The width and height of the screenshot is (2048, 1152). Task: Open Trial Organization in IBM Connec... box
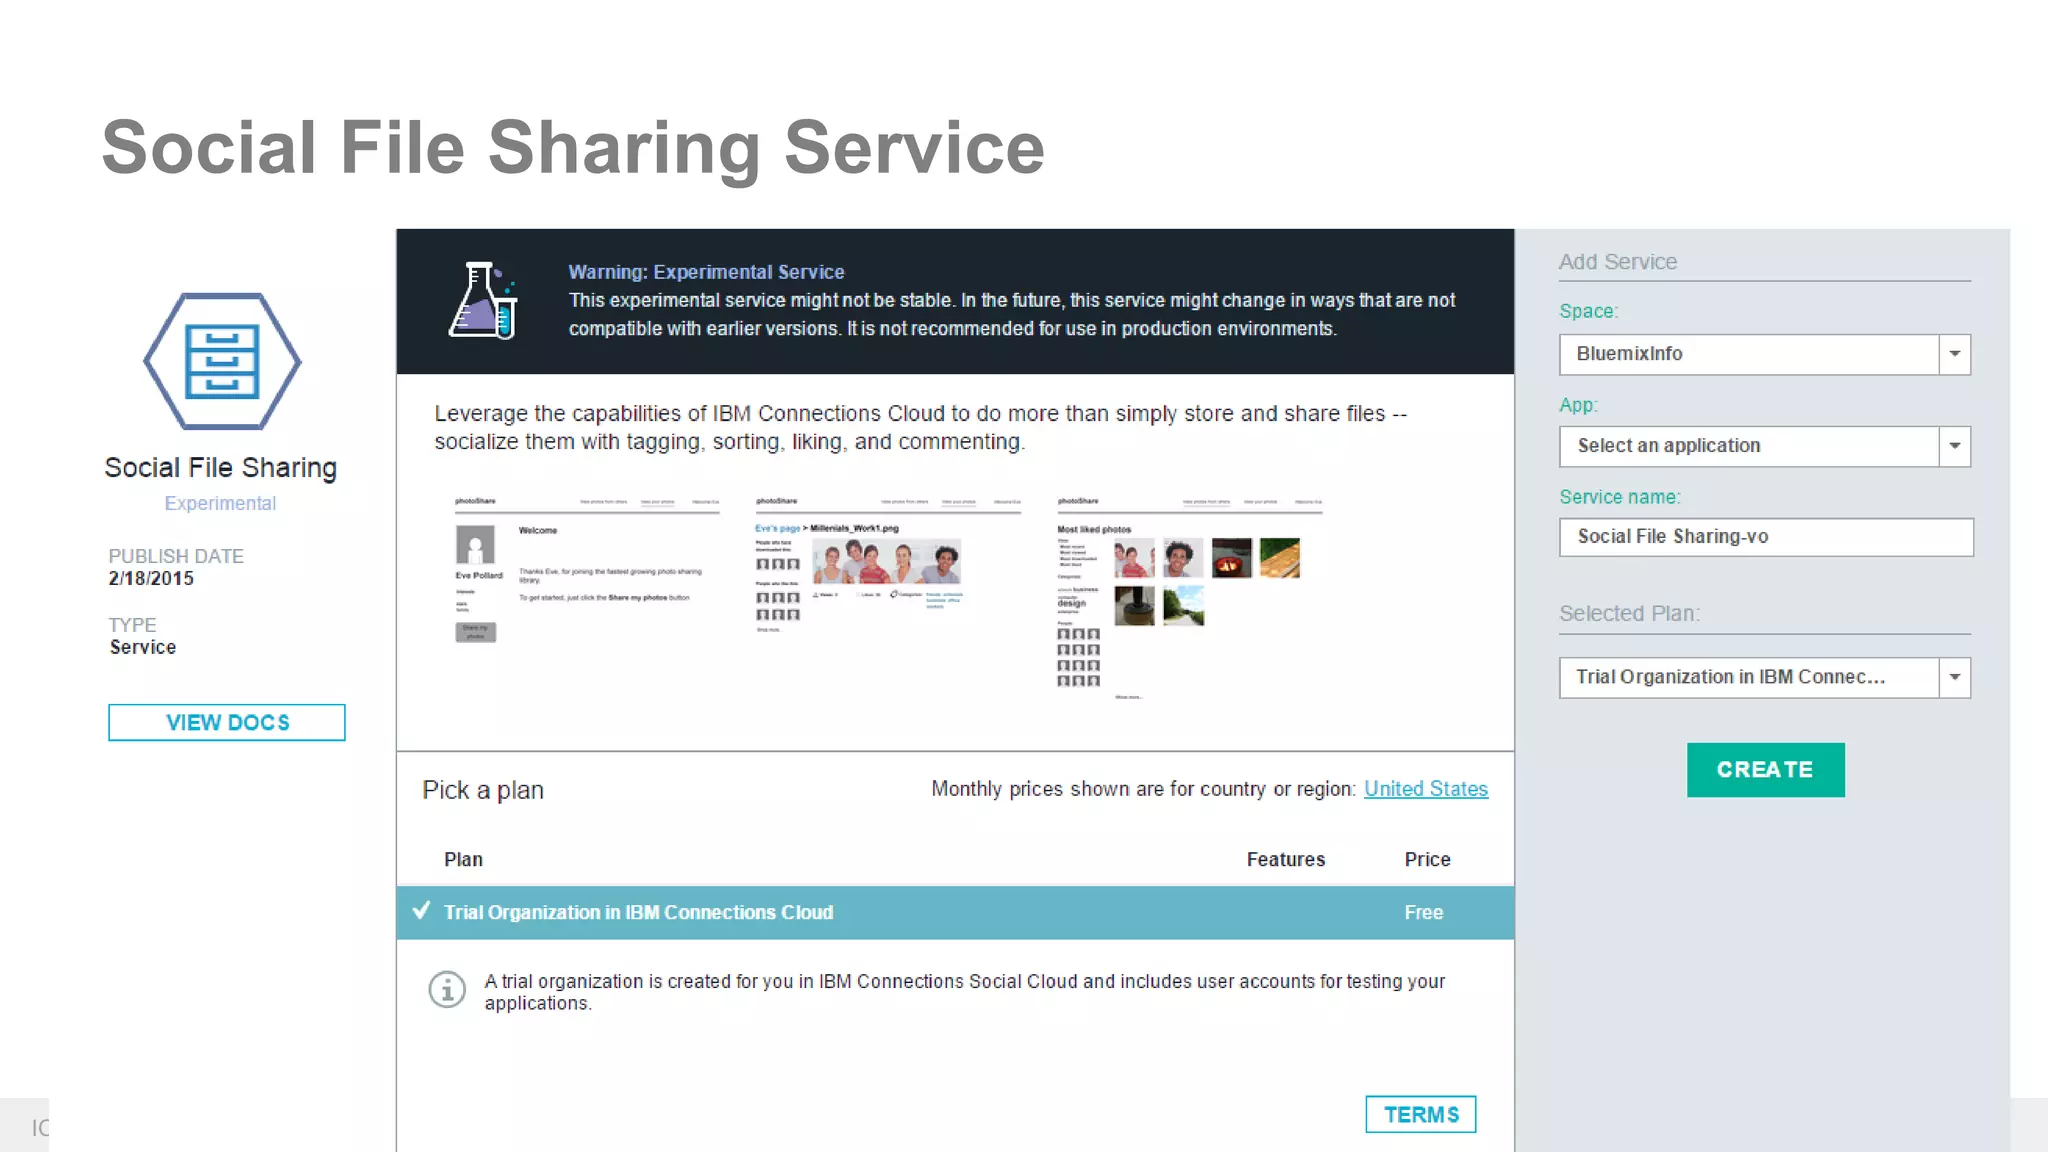[1765, 677]
